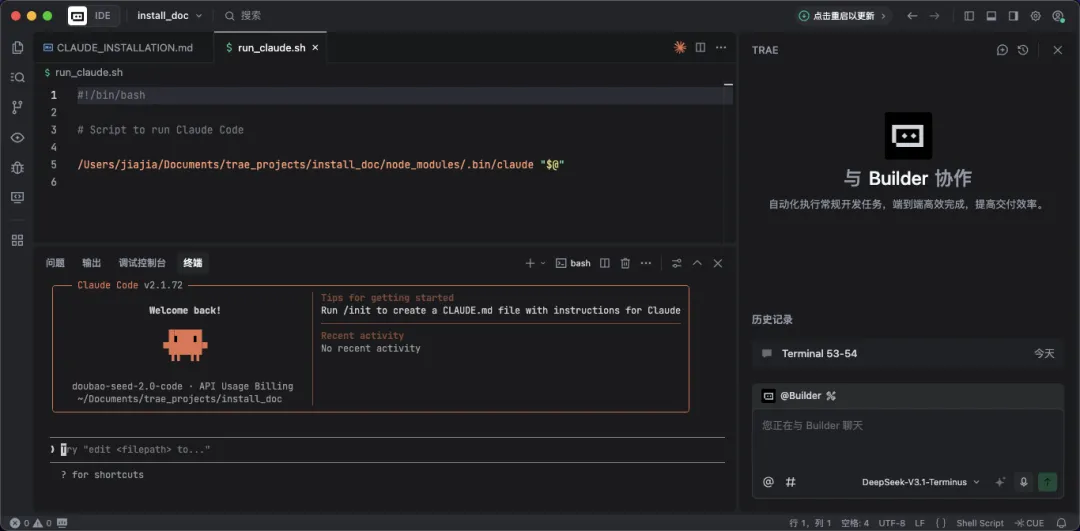The image size is (1080, 531).
Task: Select the 终端 panel tab
Action: [193, 263]
